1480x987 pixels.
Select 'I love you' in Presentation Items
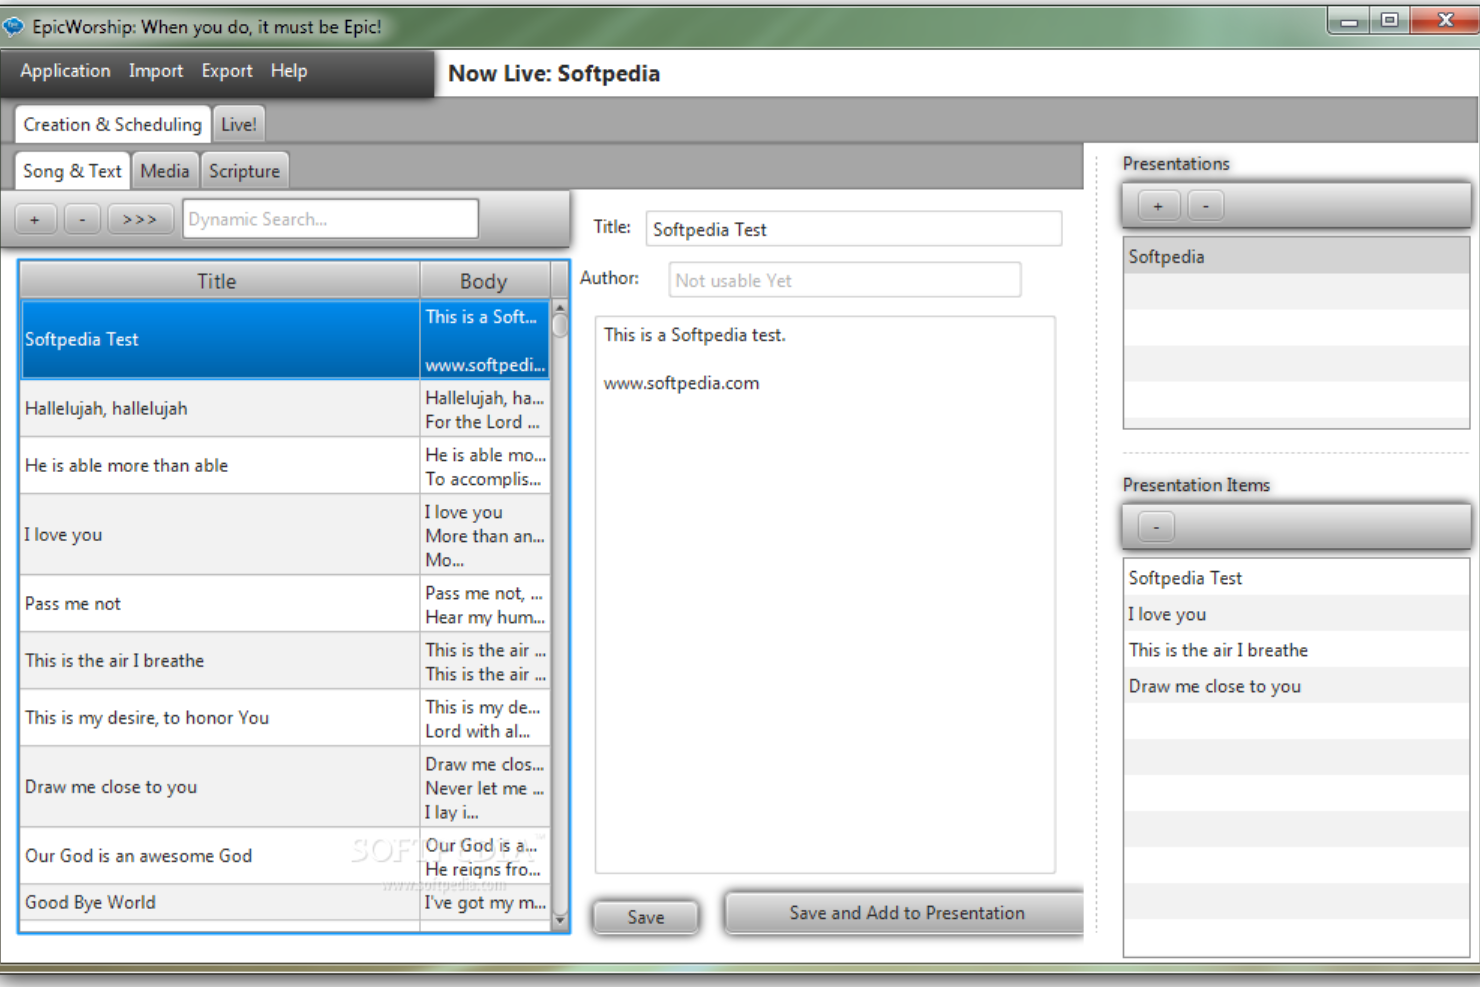coord(1296,614)
